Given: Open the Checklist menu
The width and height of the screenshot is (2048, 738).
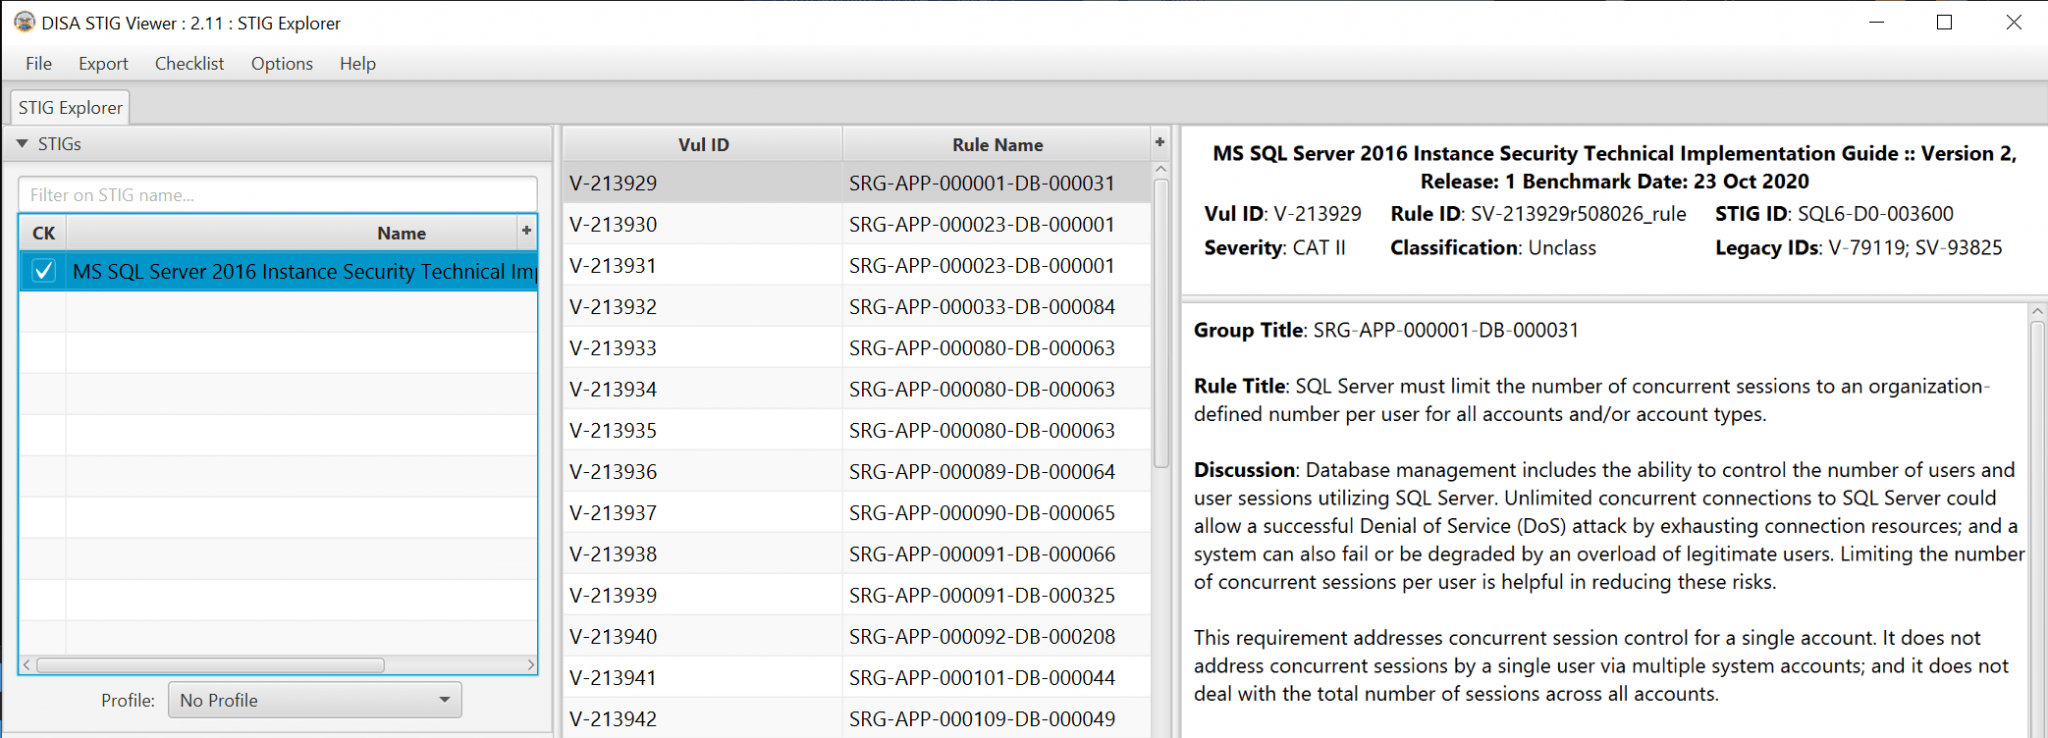Looking at the screenshot, I should 189,64.
